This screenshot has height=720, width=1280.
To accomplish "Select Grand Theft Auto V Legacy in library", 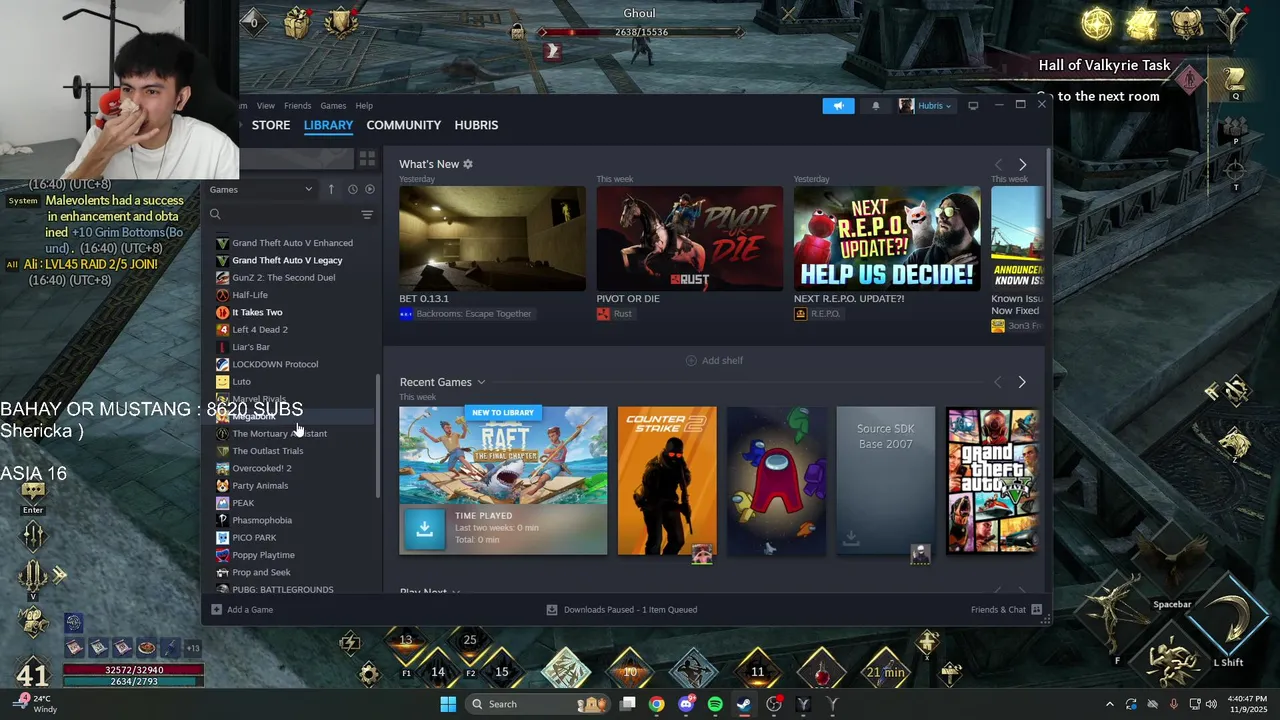I will (287, 260).
